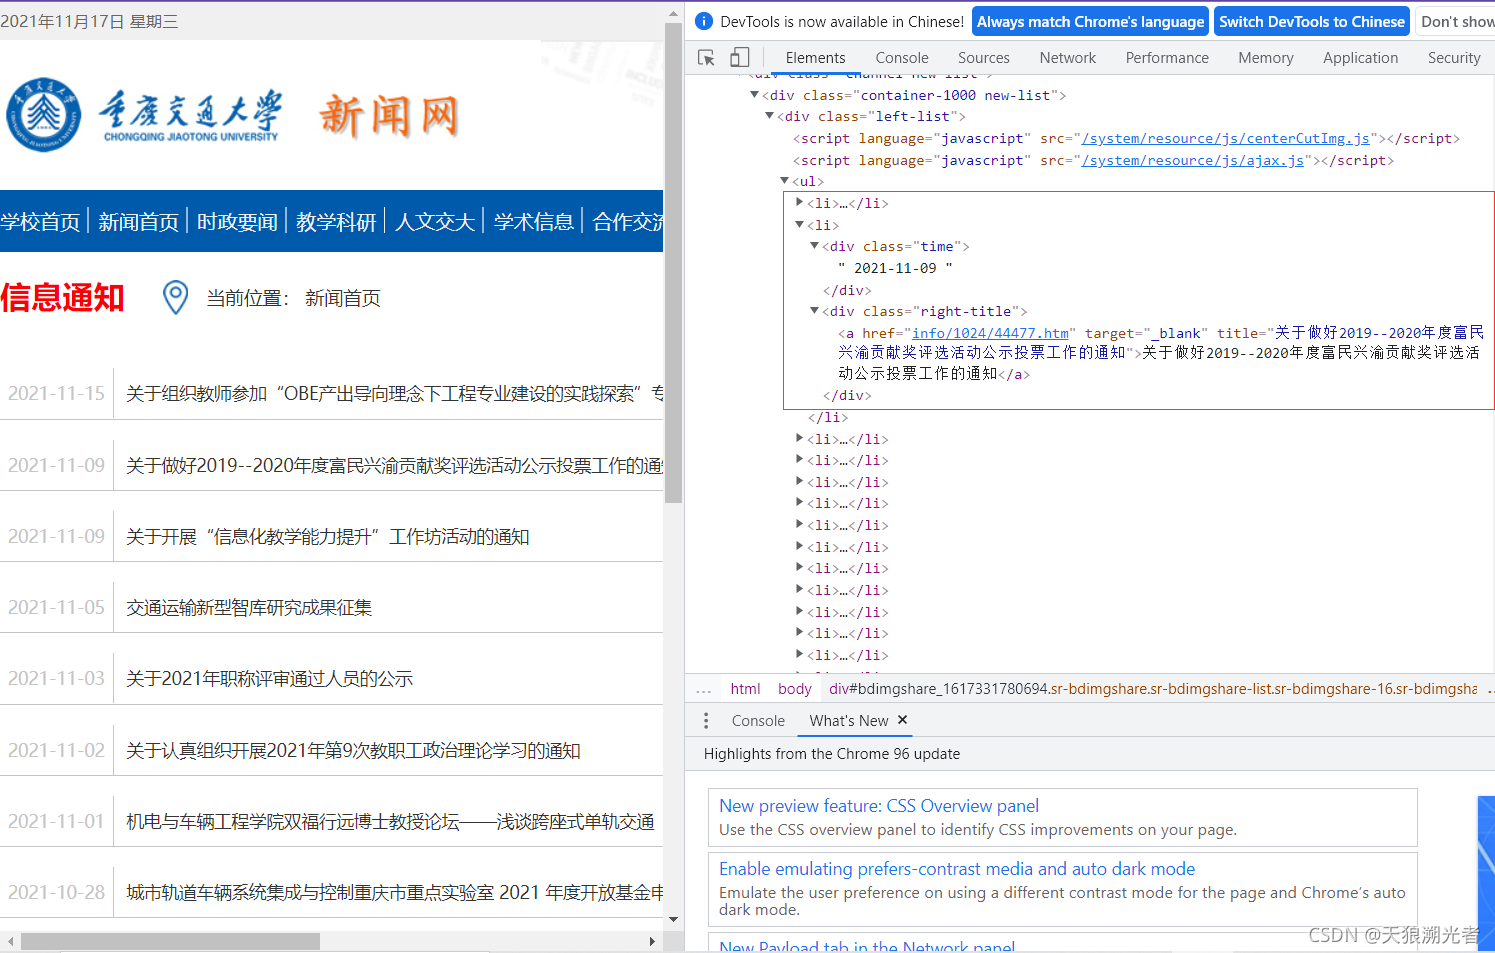This screenshot has height=953, width=1495.
Task: Select div#bdimgshare node in the DOM breadcrumb
Action: (x=1153, y=689)
